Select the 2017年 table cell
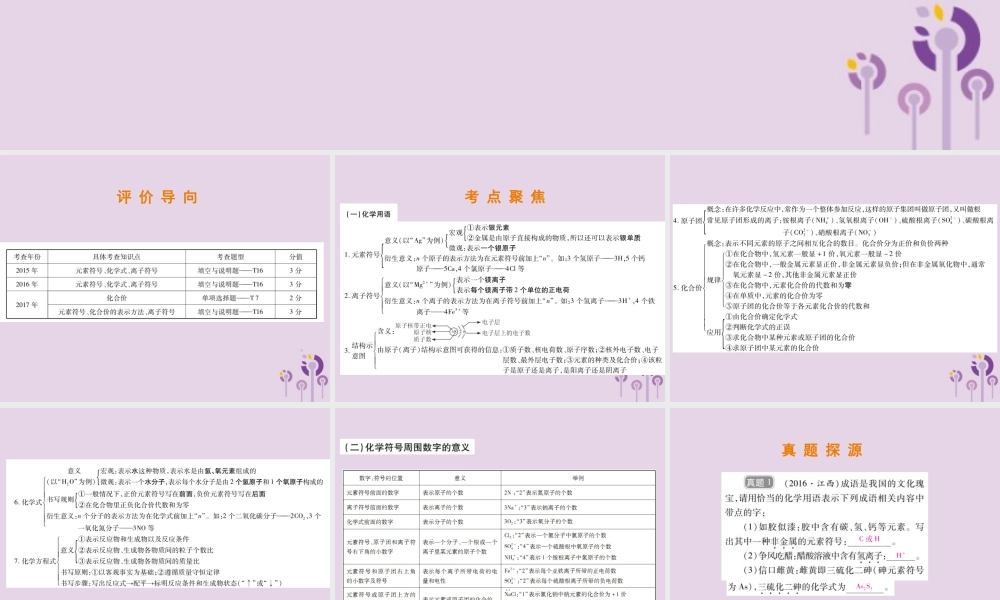Viewport: 1000px width, 600px height. [27, 305]
